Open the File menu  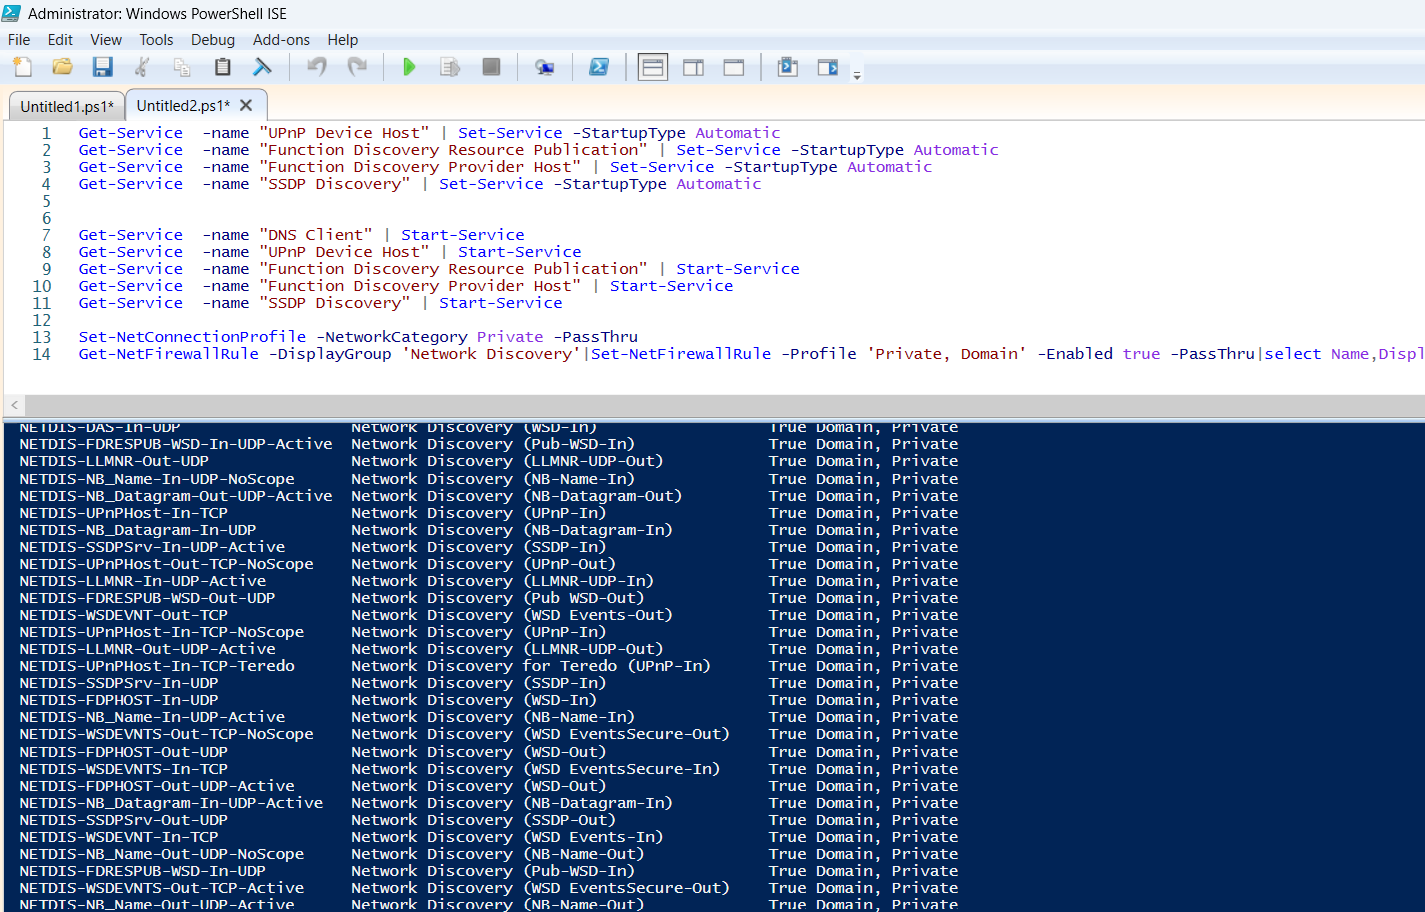click(19, 40)
